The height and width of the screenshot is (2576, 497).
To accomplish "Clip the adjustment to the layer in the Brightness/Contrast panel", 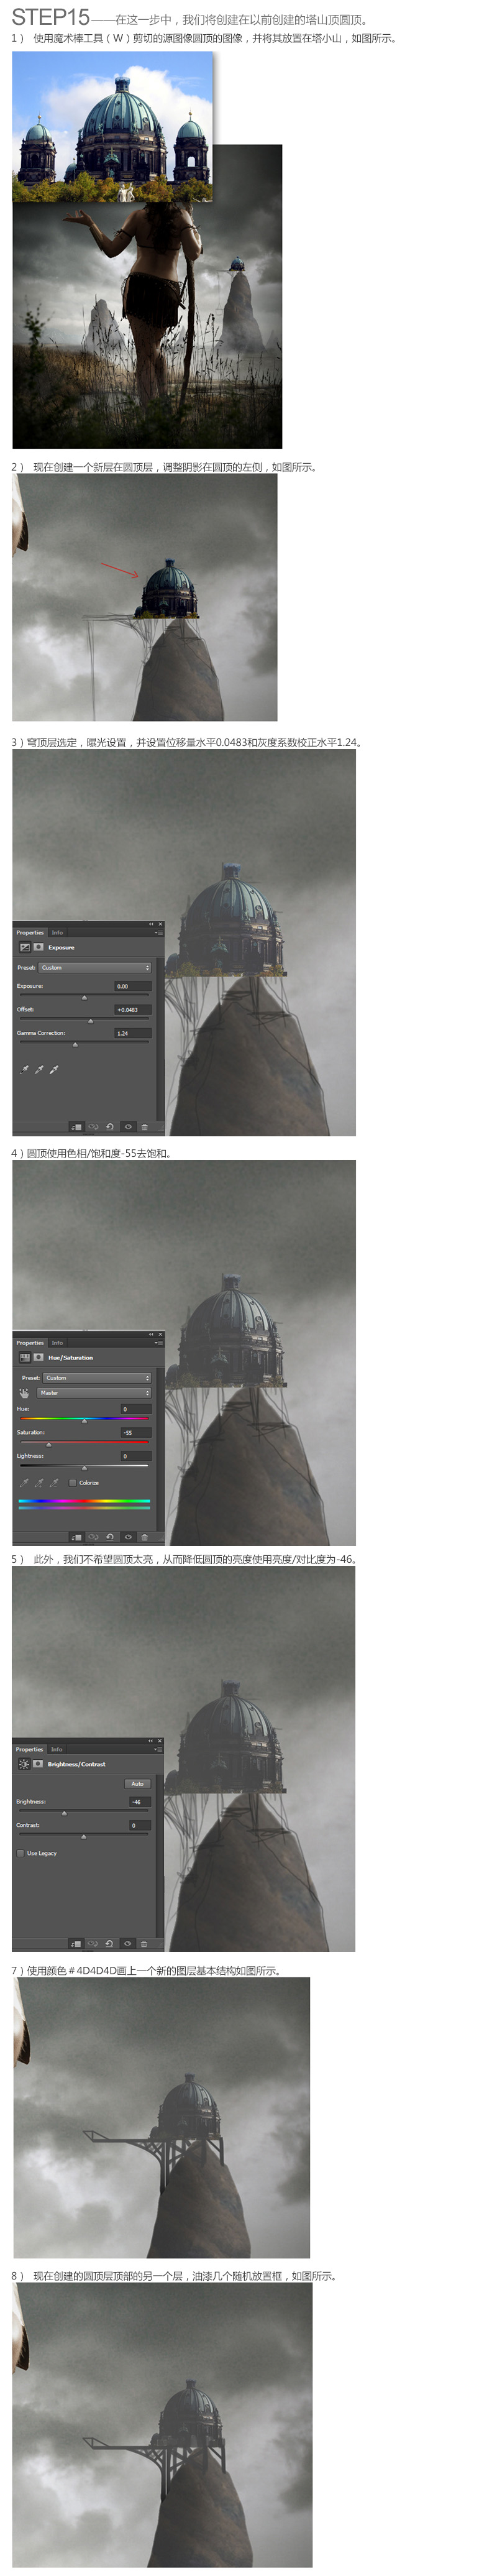I will tap(77, 1943).
